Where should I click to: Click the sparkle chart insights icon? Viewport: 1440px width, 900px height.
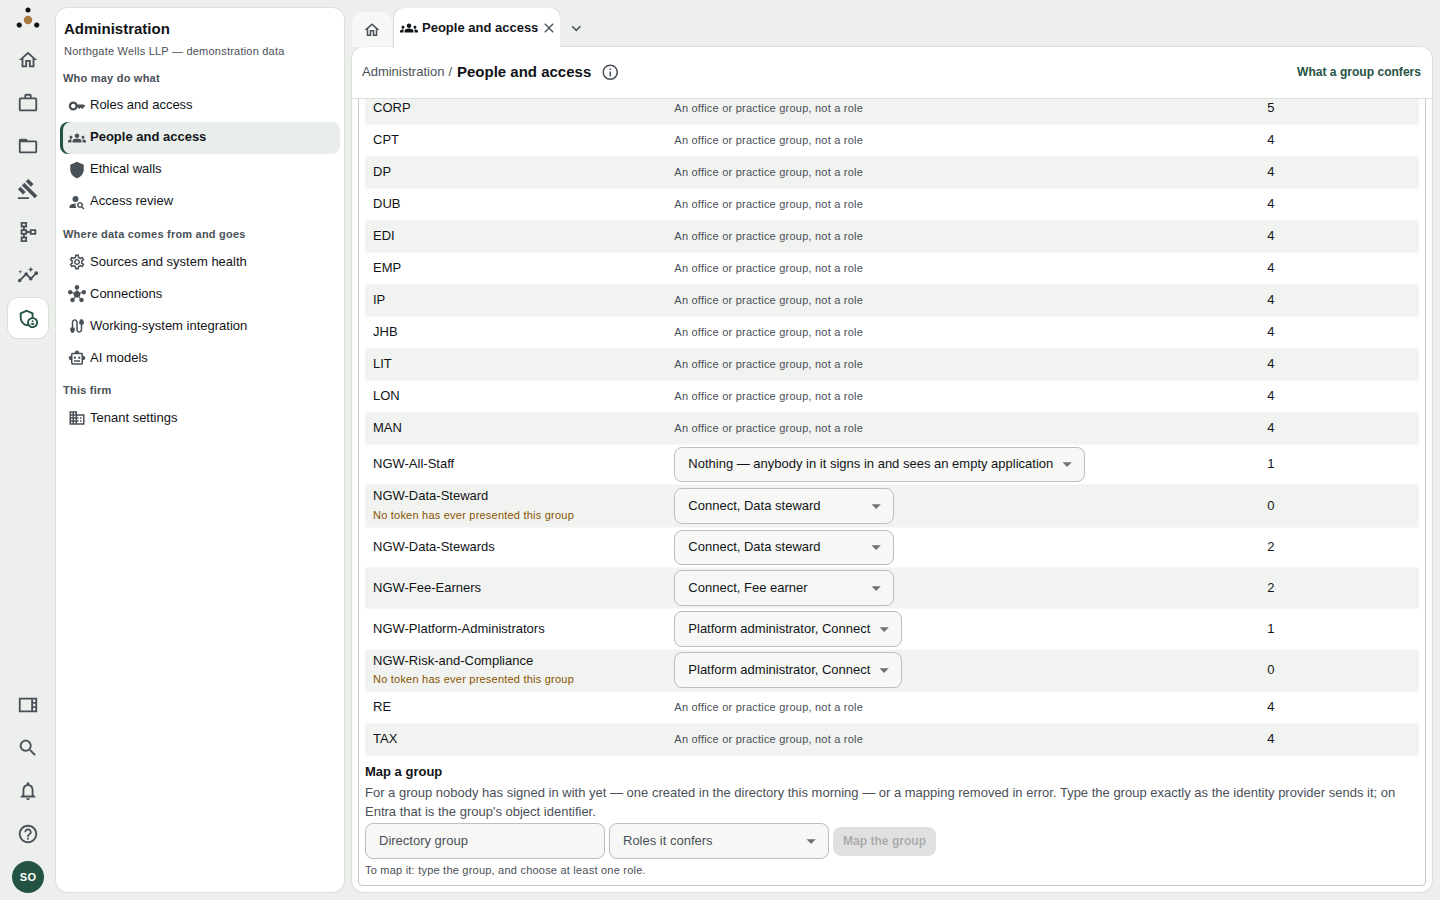28,275
